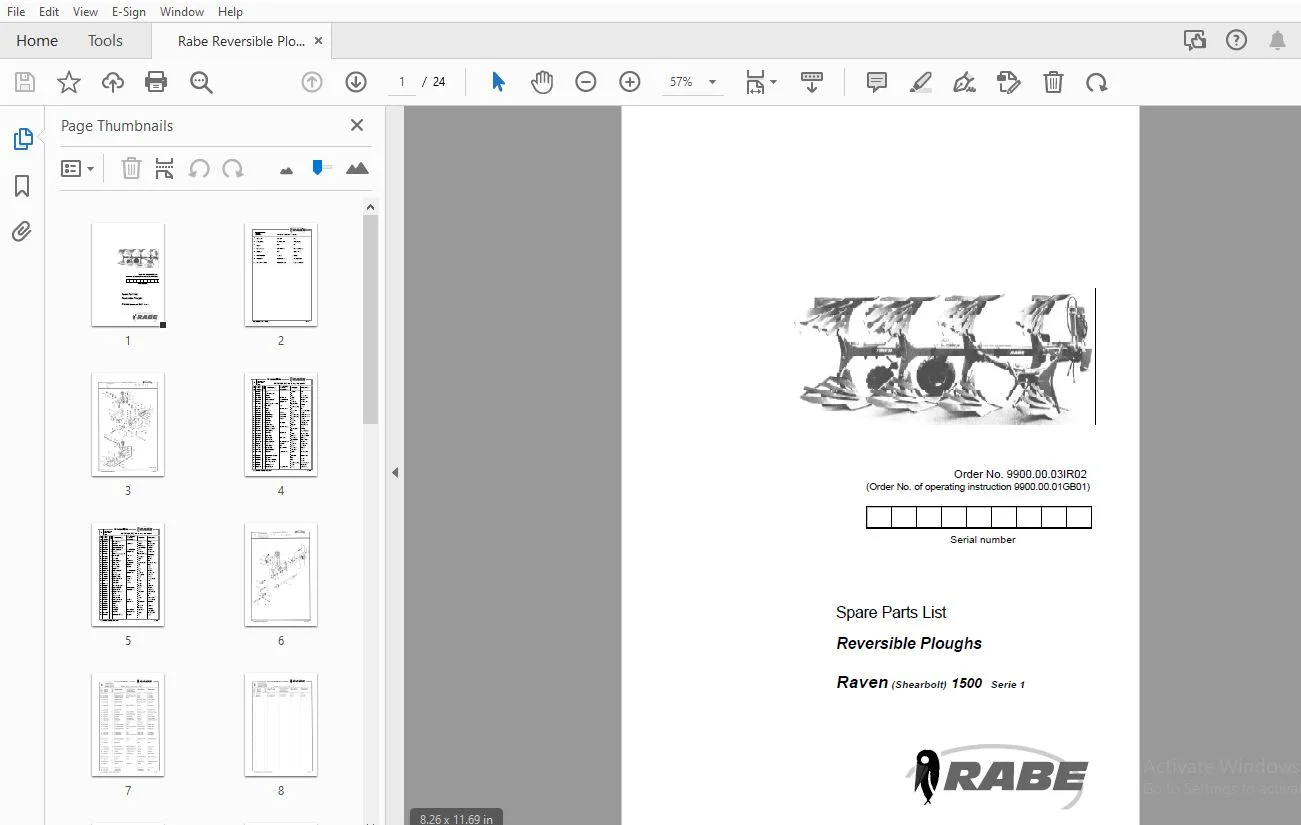Choose the selection arrow tool

(x=498, y=82)
